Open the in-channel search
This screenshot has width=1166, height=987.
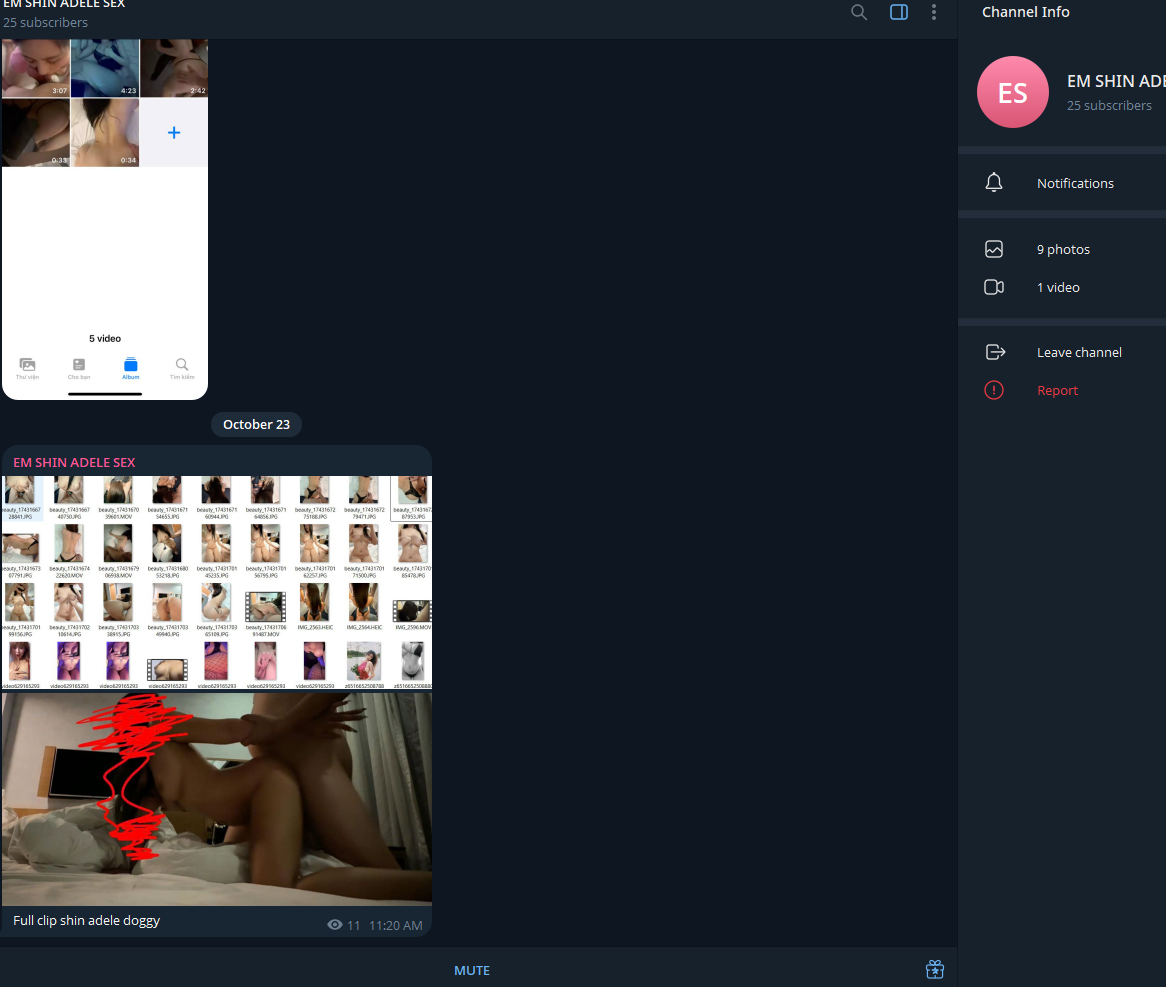pos(858,12)
